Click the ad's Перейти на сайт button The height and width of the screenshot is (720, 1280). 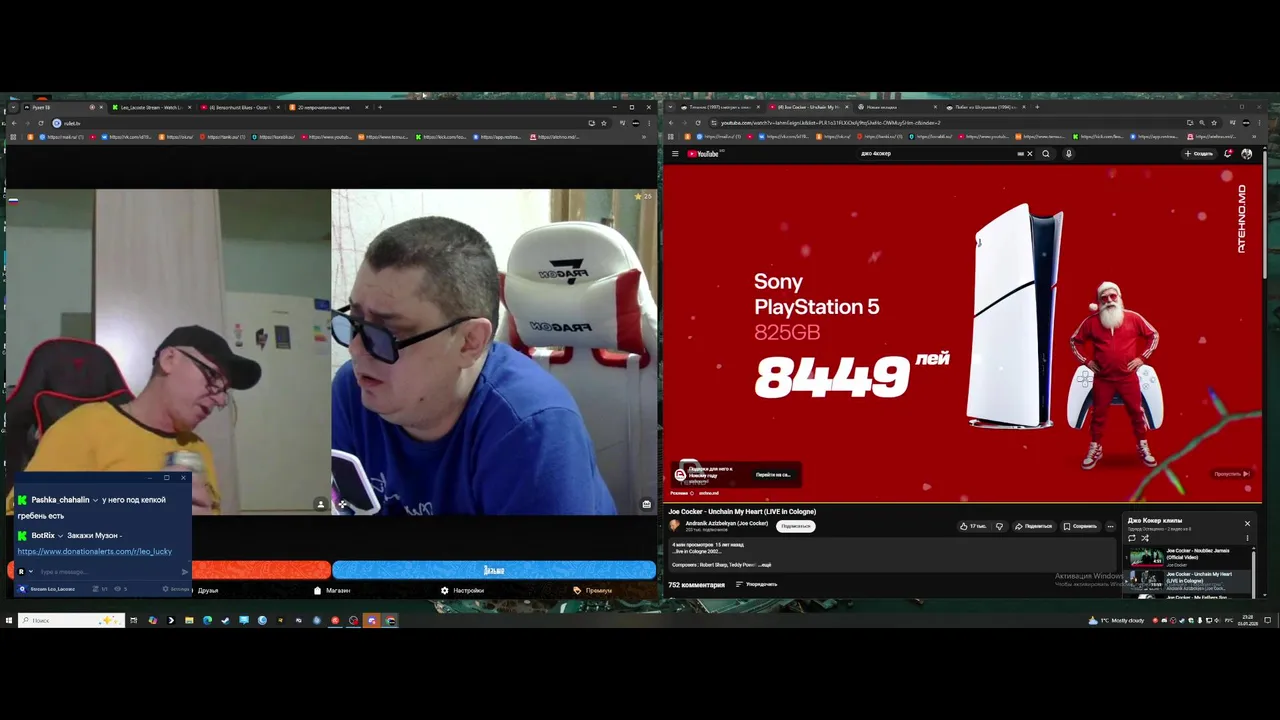[773, 475]
